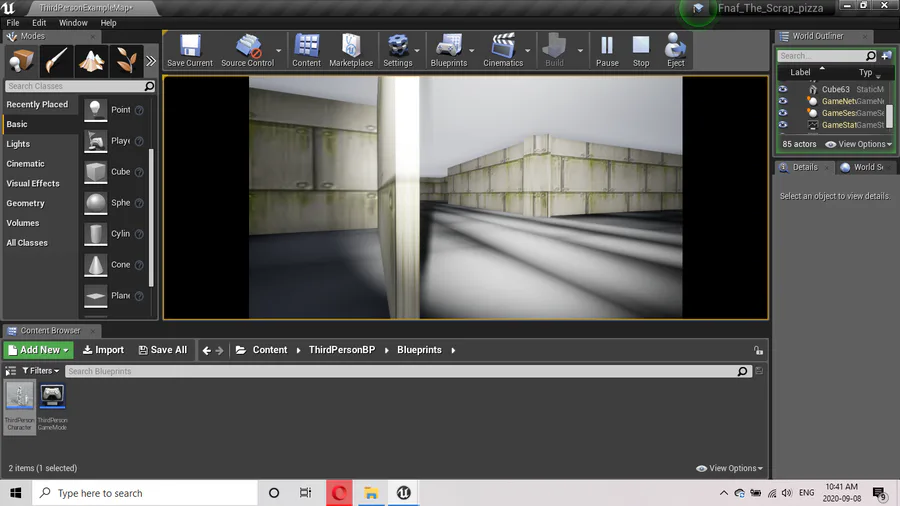Open World Outliner View Options
The height and width of the screenshot is (506, 900).
click(x=858, y=144)
